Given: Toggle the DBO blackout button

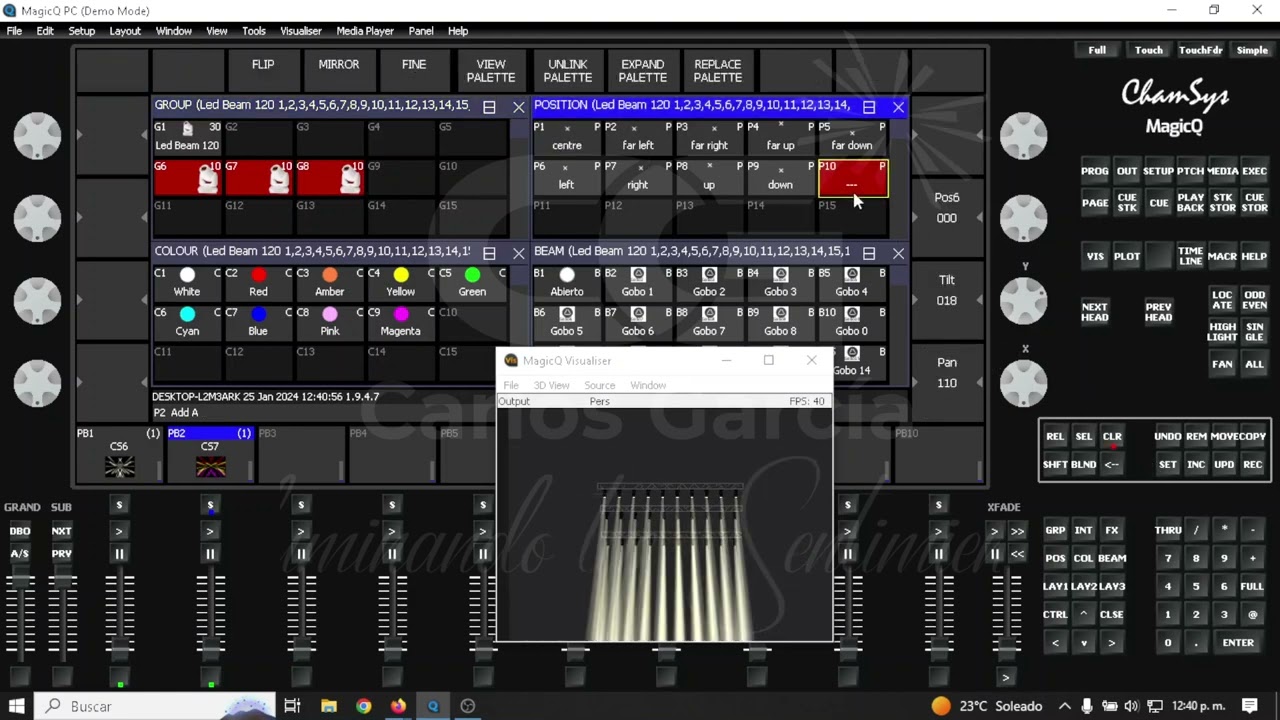Looking at the screenshot, I should 20,531.
